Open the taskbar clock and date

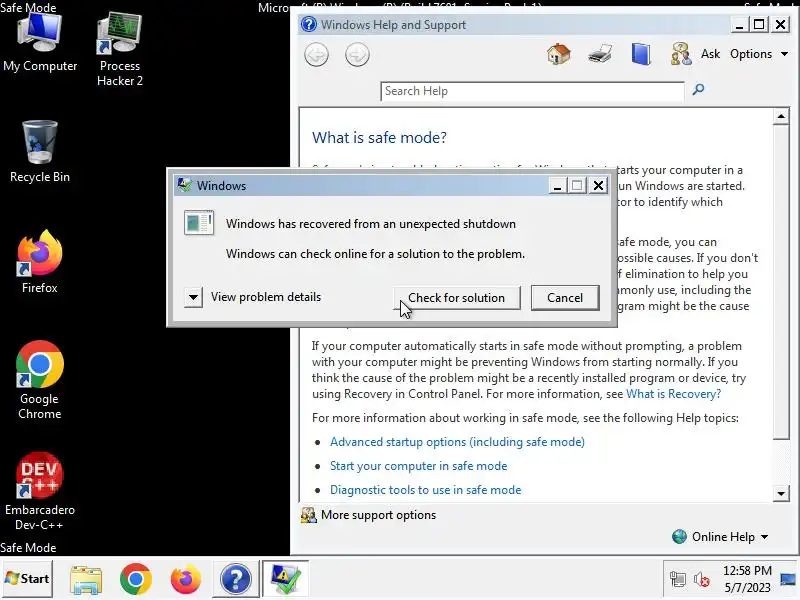(x=747, y=579)
